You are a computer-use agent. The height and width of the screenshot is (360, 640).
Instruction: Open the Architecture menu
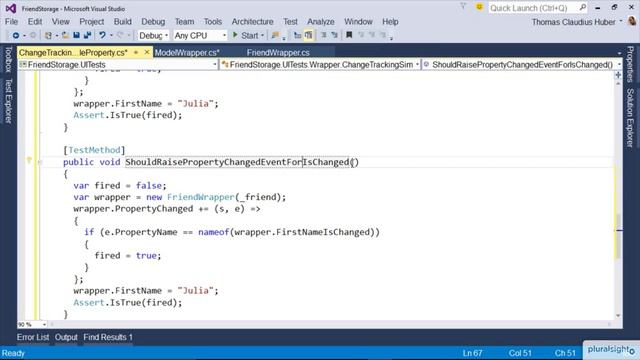[252, 22]
